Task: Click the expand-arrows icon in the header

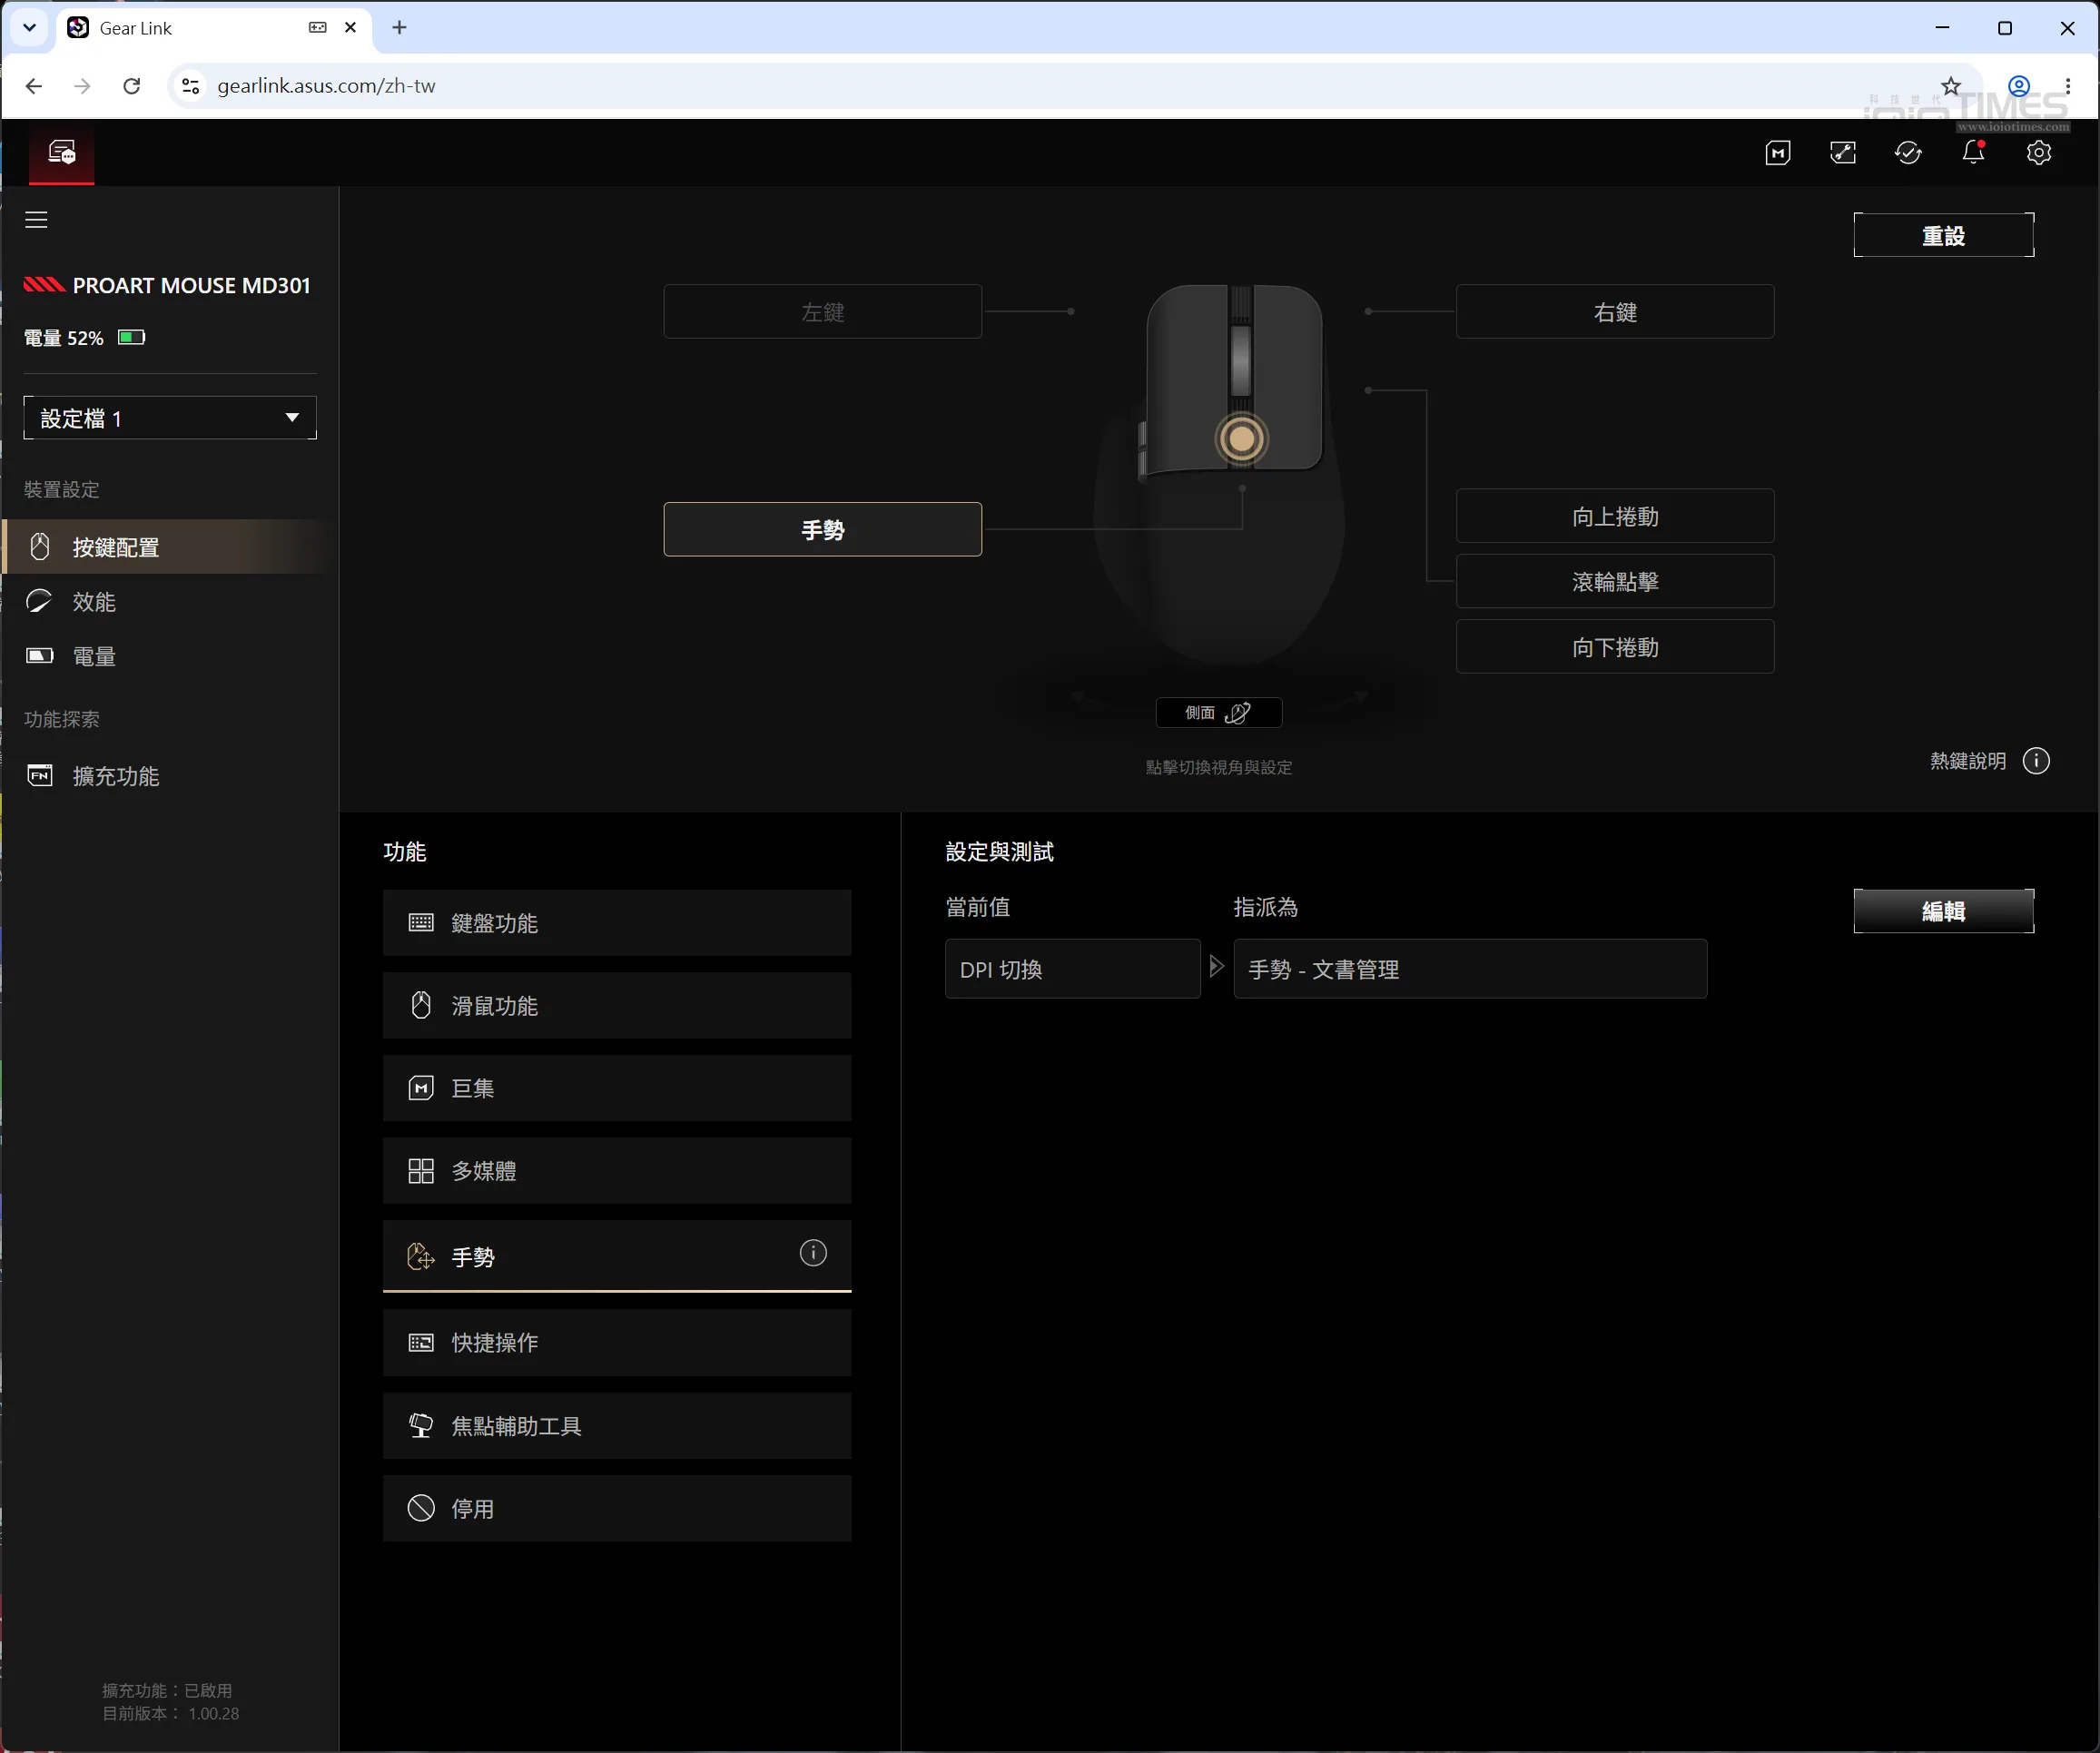Action: pyautogui.click(x=1843, y=152)
